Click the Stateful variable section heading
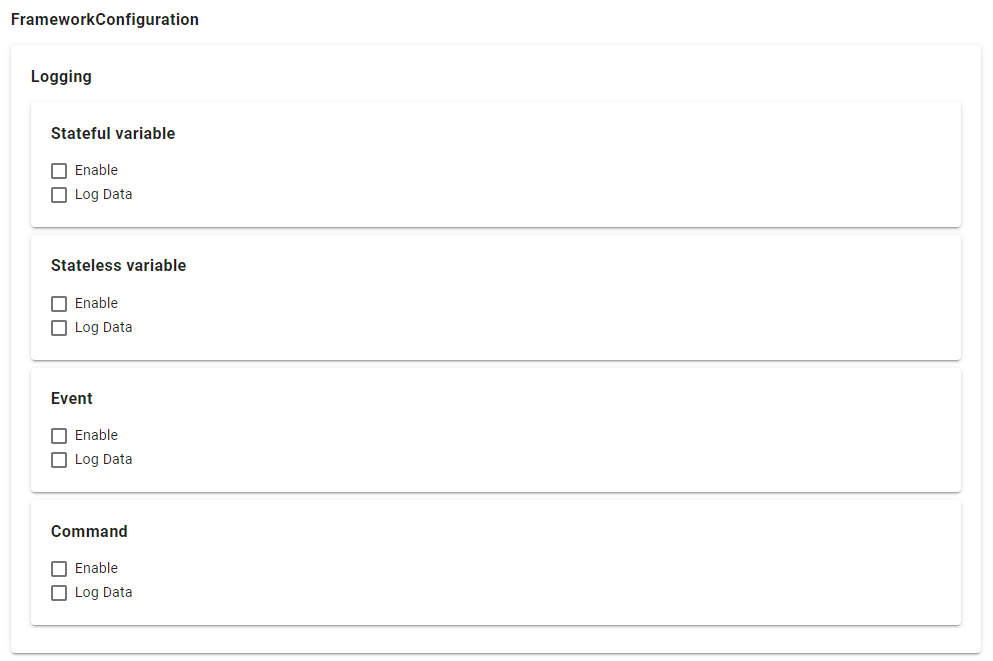The image size is (993, 661). [x=113, y=133]
